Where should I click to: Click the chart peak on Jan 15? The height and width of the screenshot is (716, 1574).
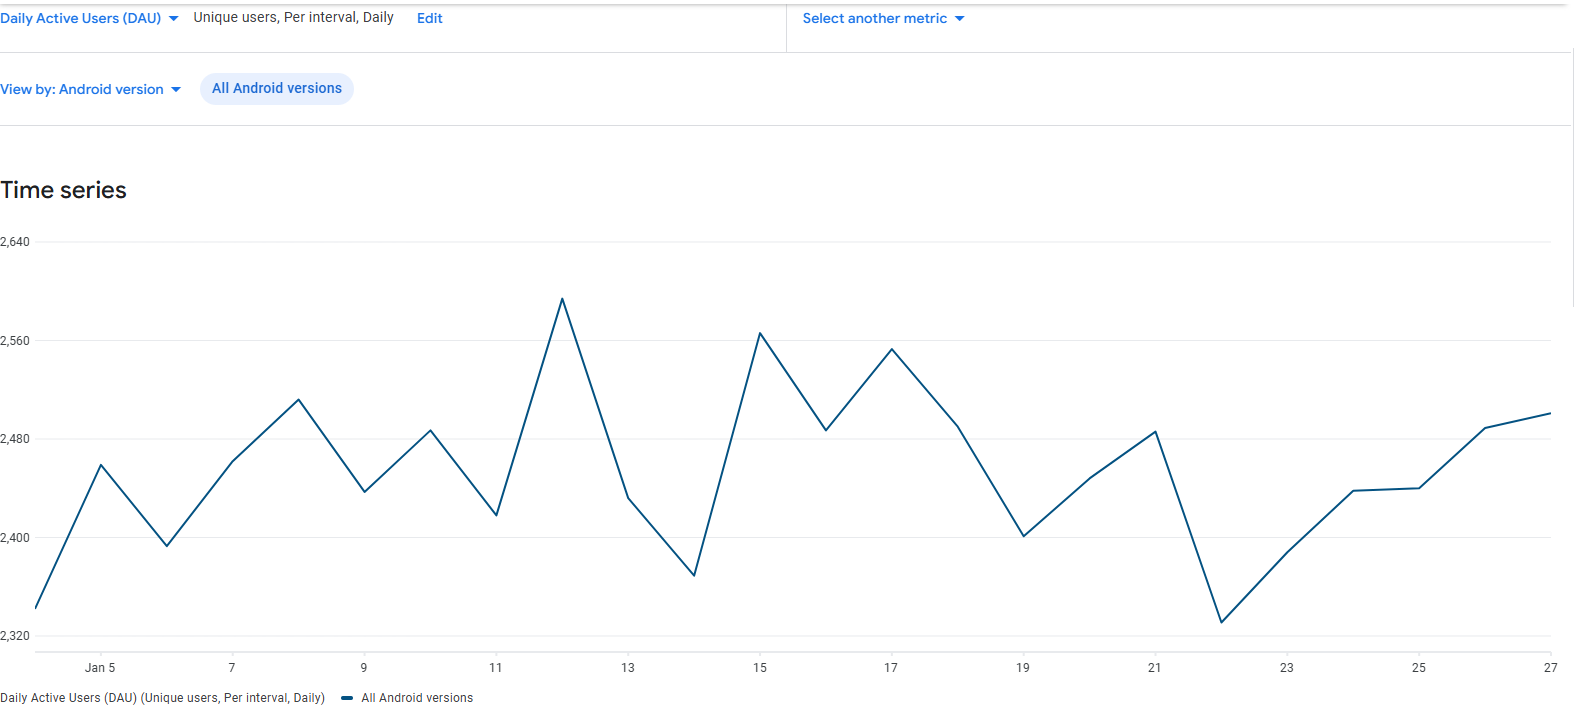(760, 333)
